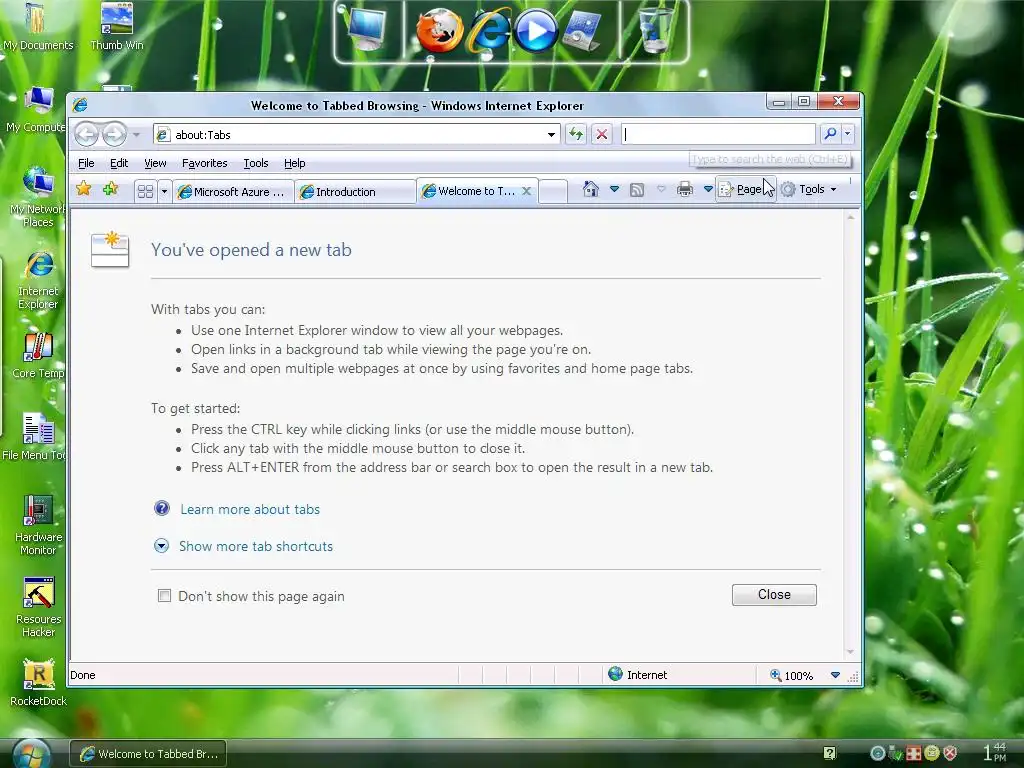
Task: Open Resources Hacker desktop icon
Action: click(38, 607)
